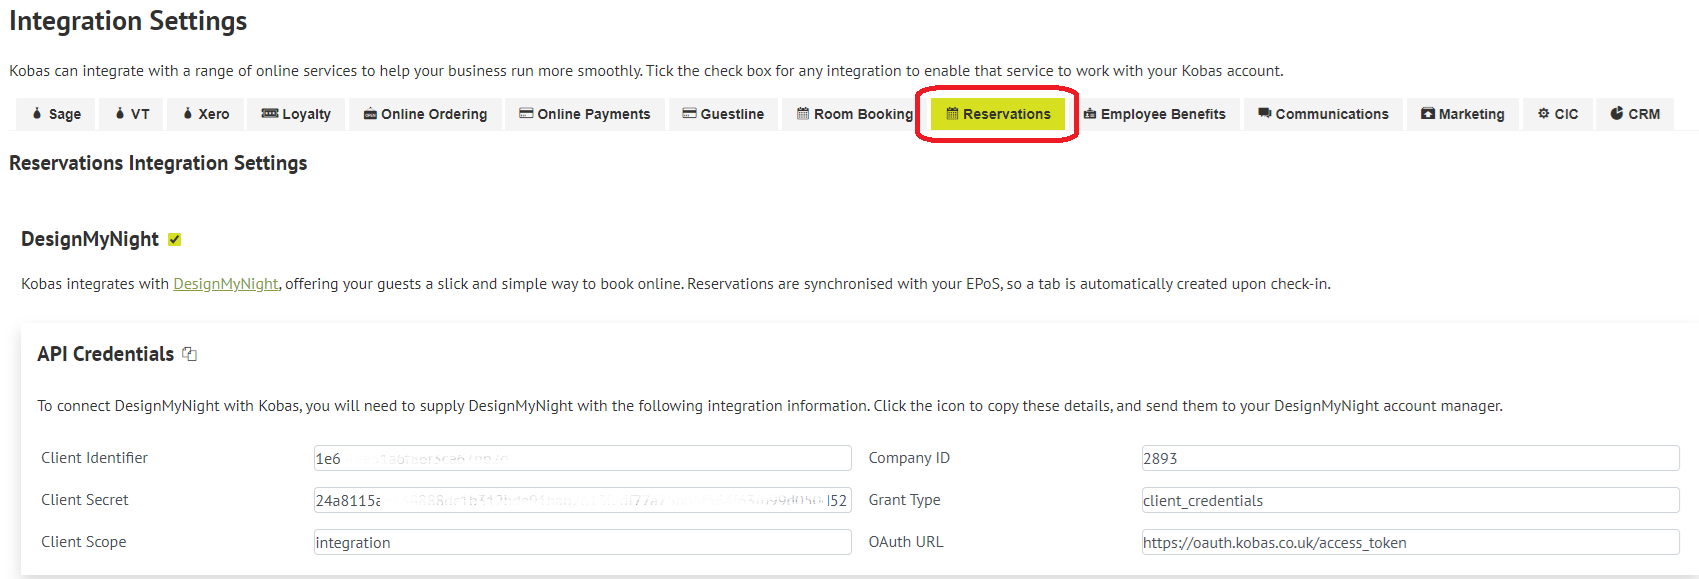The width and height of the screenshot is (1699, 579).
Task: Switch to the Guestline tab
Action: point(723,114)
